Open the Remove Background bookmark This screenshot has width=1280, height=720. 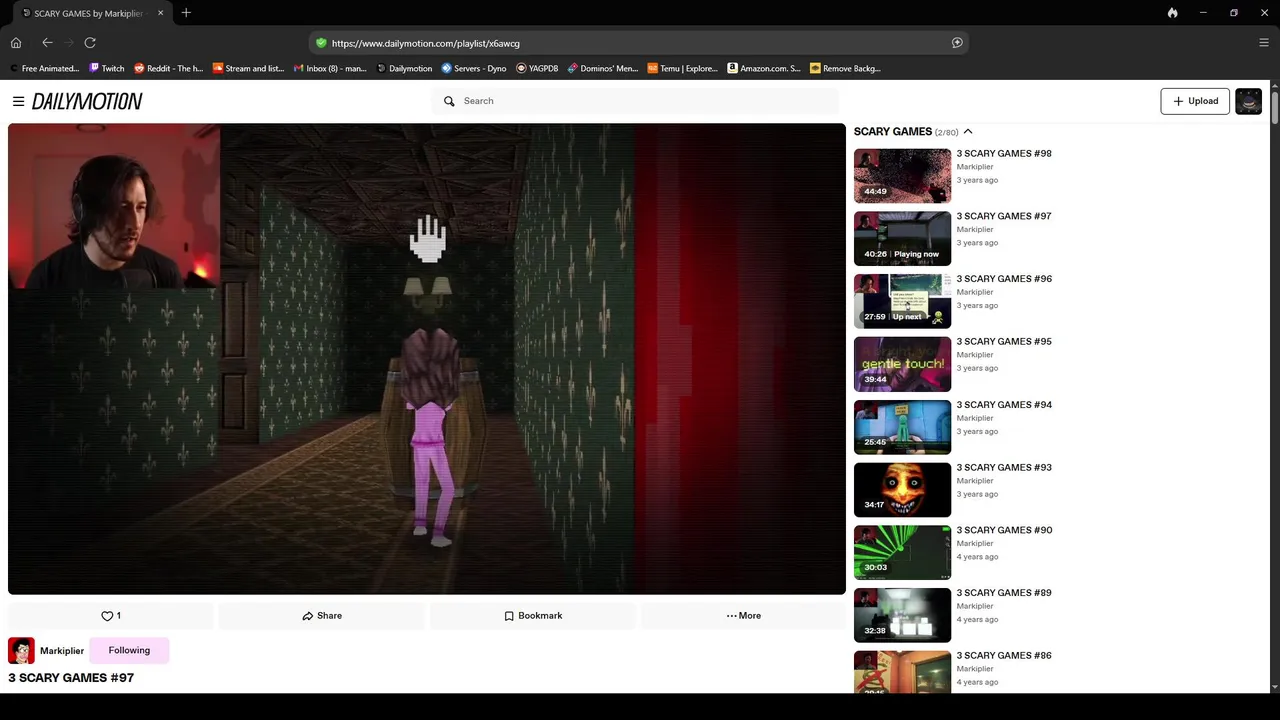coord(845,69)
